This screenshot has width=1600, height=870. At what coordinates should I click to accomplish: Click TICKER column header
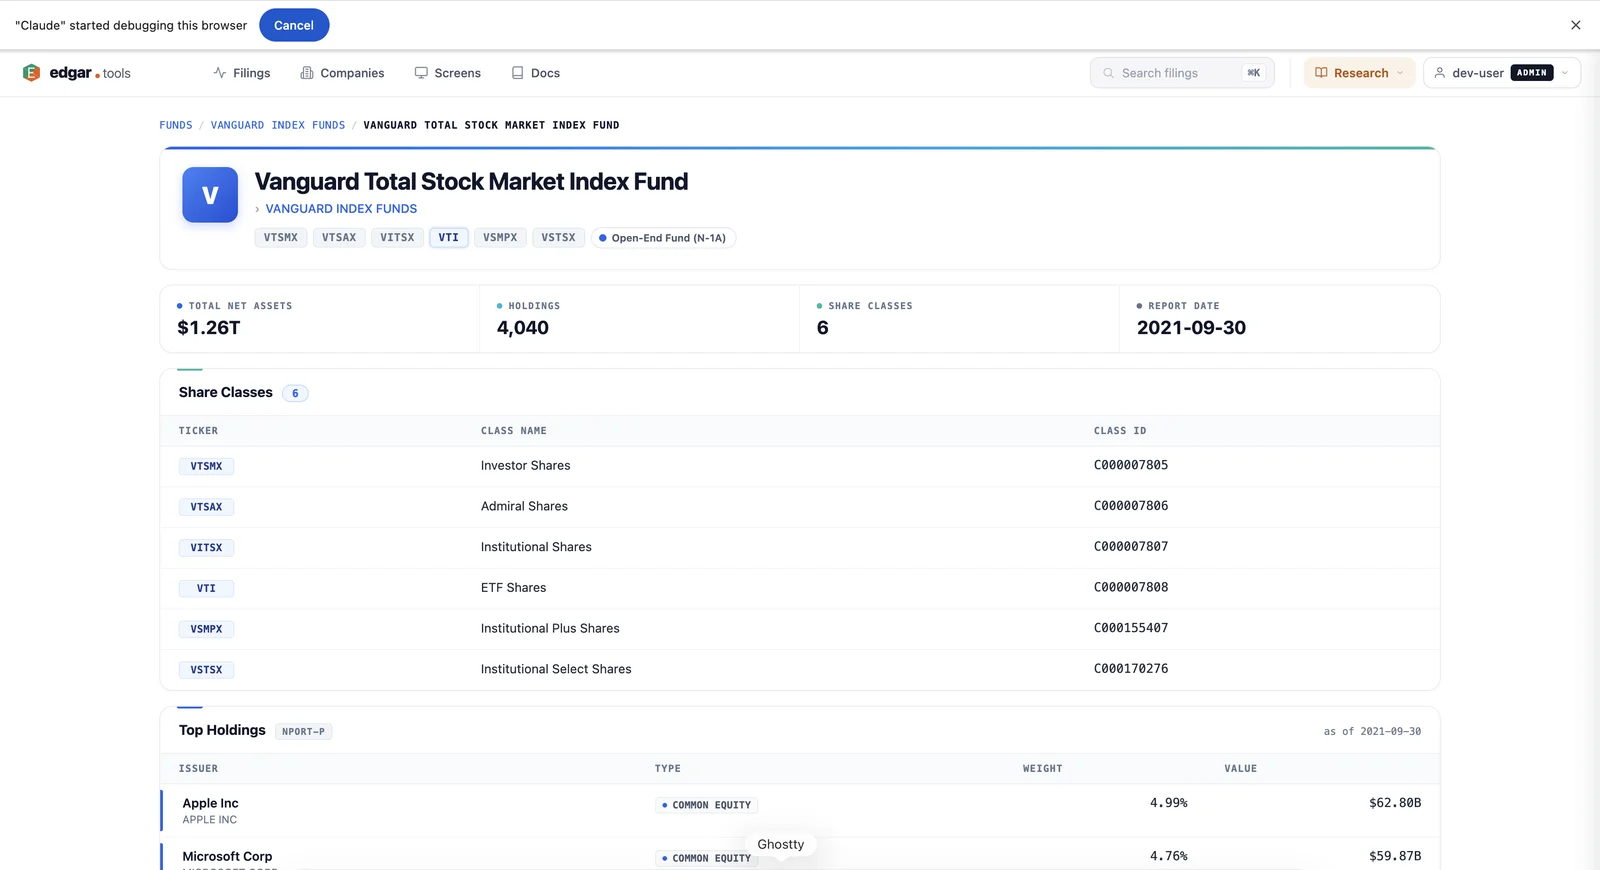[x=198, y=431]
